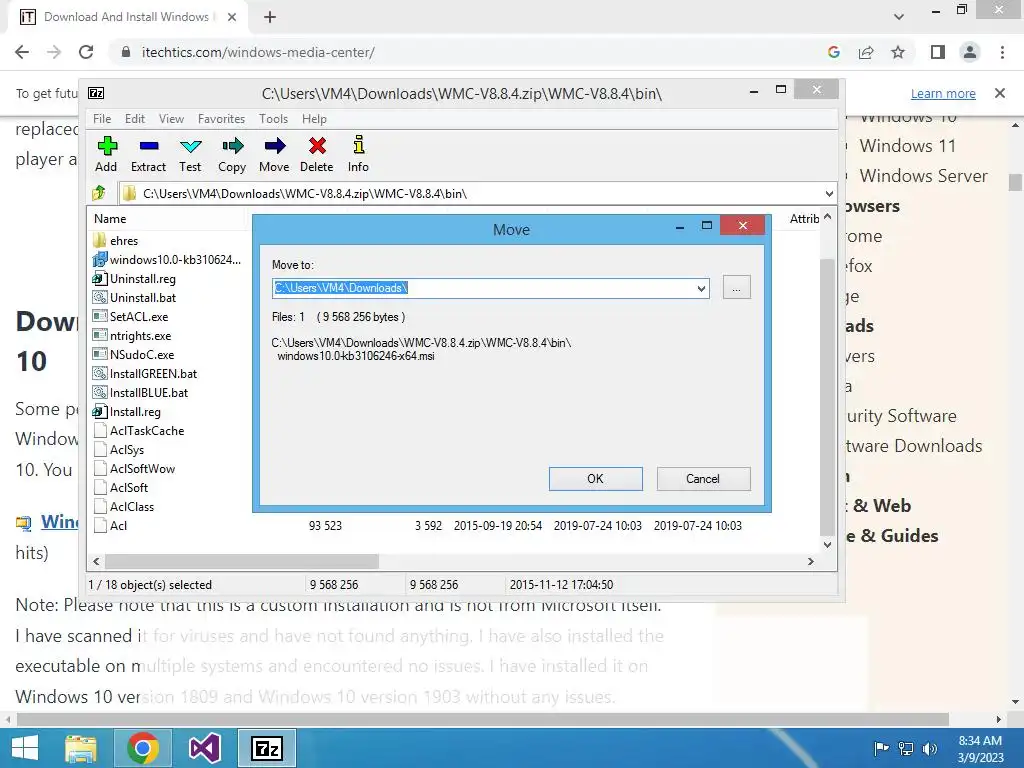Open the View menu in 7-Zip

[x=171, y=119]
